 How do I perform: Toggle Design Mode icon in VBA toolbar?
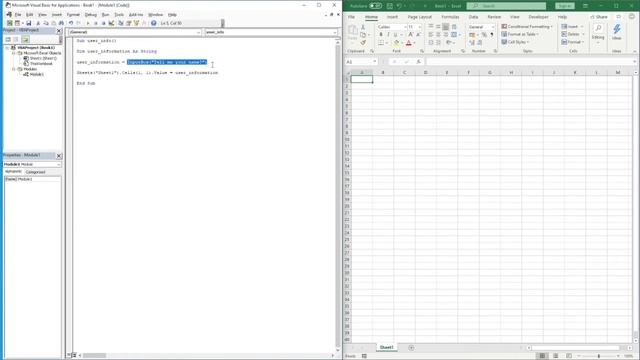click(x=111, y=23)
